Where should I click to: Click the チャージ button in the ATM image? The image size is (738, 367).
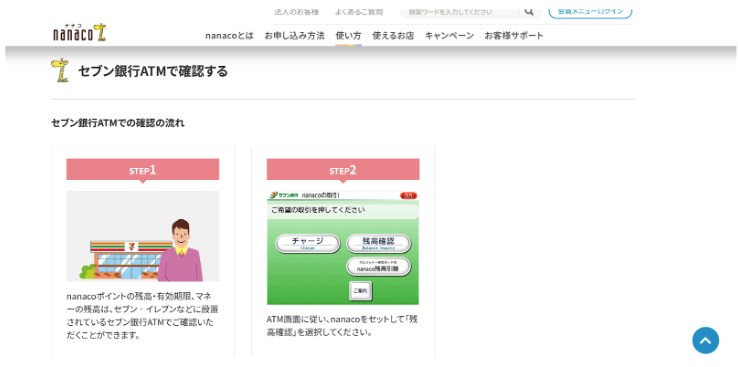click(x=308, y=243)
